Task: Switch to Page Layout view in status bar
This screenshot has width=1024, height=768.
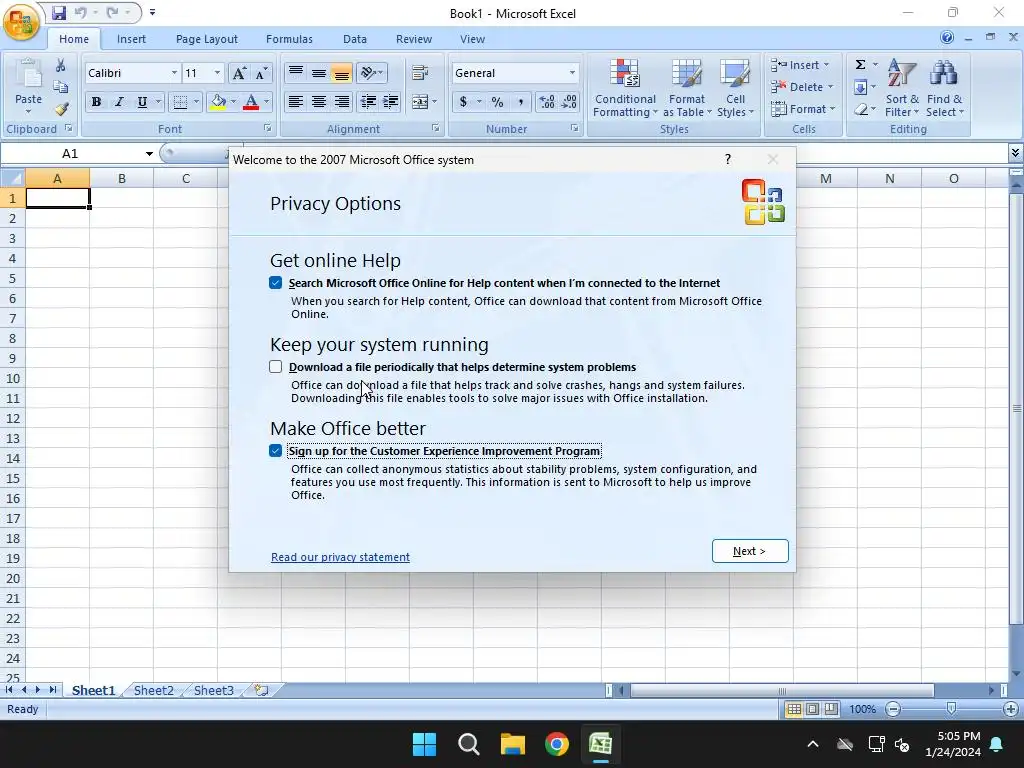Action: [x=812, y=709]
